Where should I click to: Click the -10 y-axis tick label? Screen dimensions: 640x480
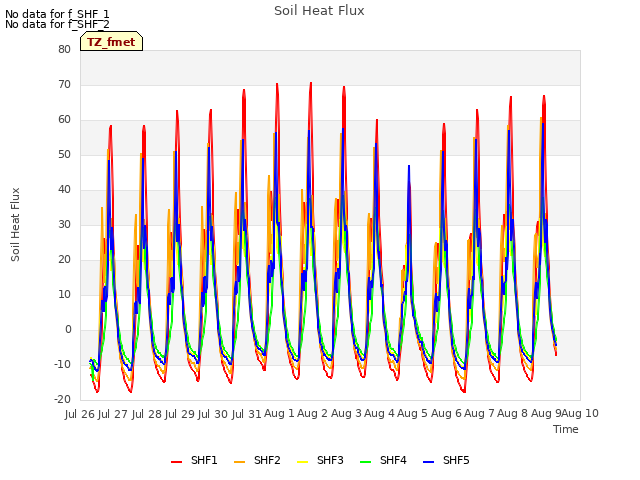point(63,364)
